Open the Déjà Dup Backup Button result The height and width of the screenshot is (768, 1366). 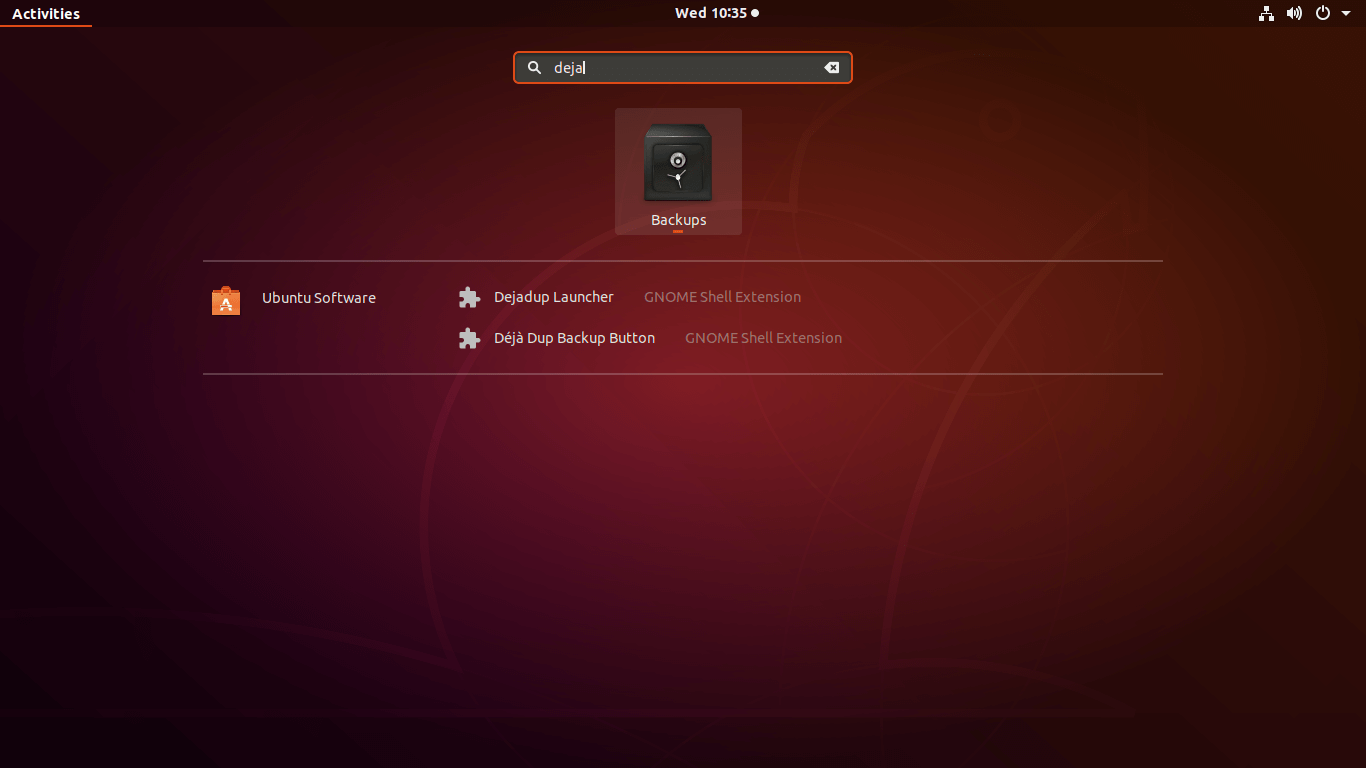click(x=574, y=338)
